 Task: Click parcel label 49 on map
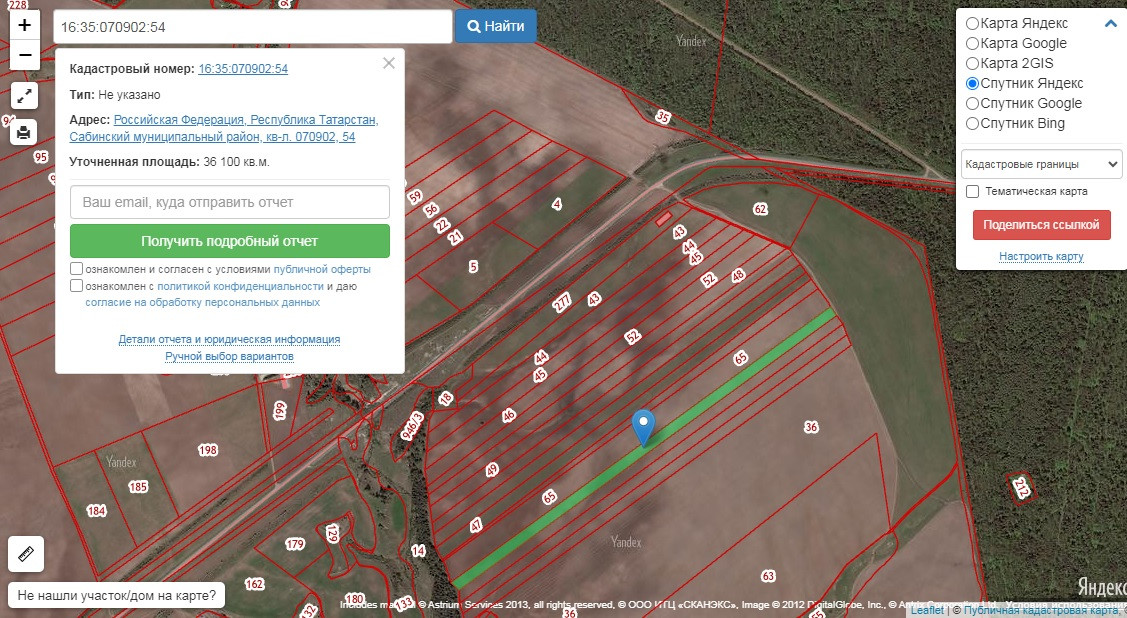click(492, 470)
